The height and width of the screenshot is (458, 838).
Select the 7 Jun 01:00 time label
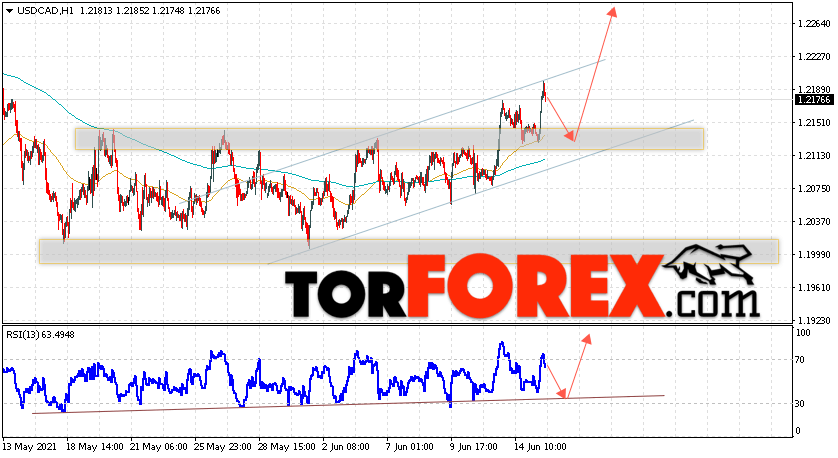coord(410,447)
